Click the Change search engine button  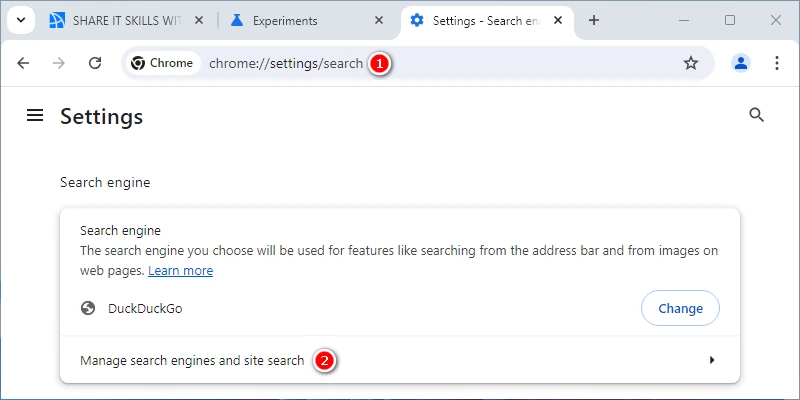(x=680, y=308)
